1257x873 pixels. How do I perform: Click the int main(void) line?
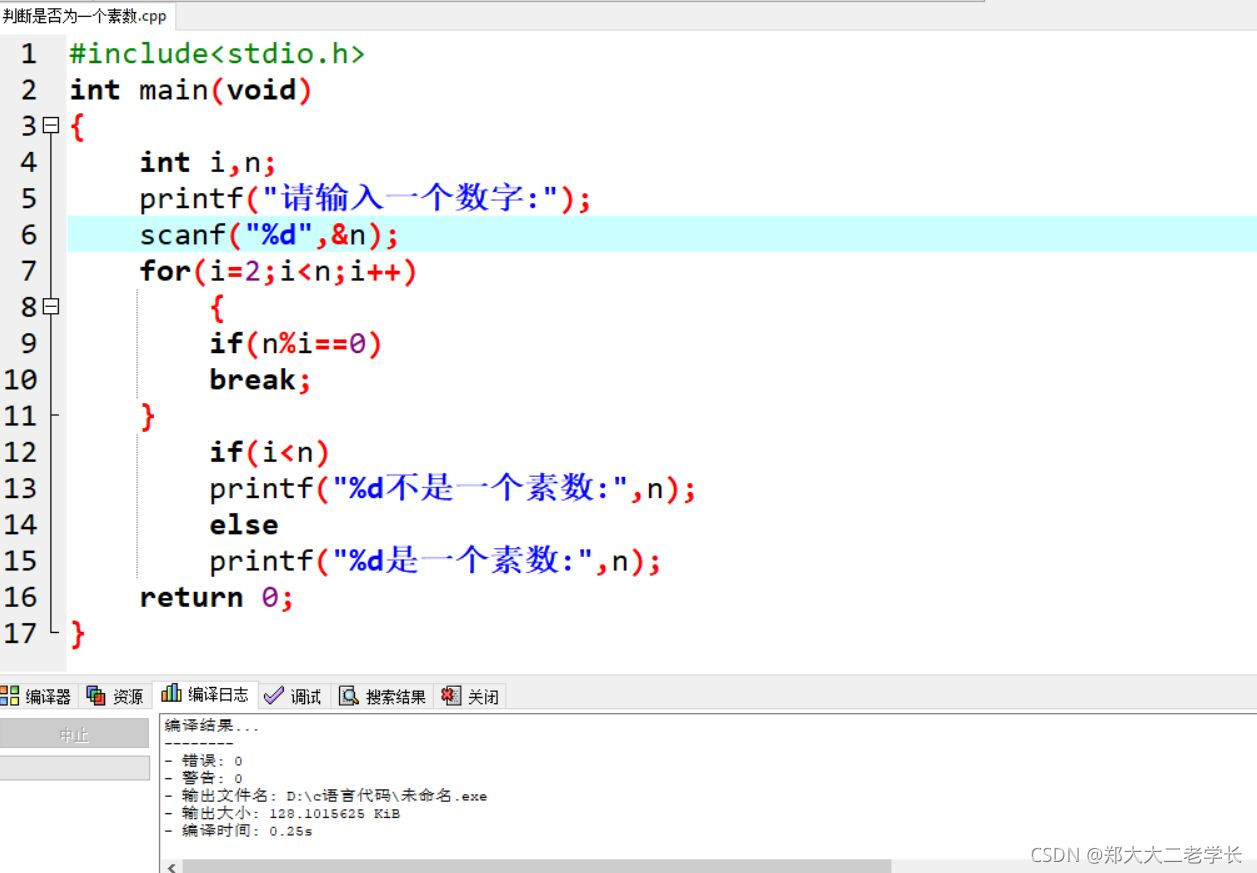click(191, 90)
